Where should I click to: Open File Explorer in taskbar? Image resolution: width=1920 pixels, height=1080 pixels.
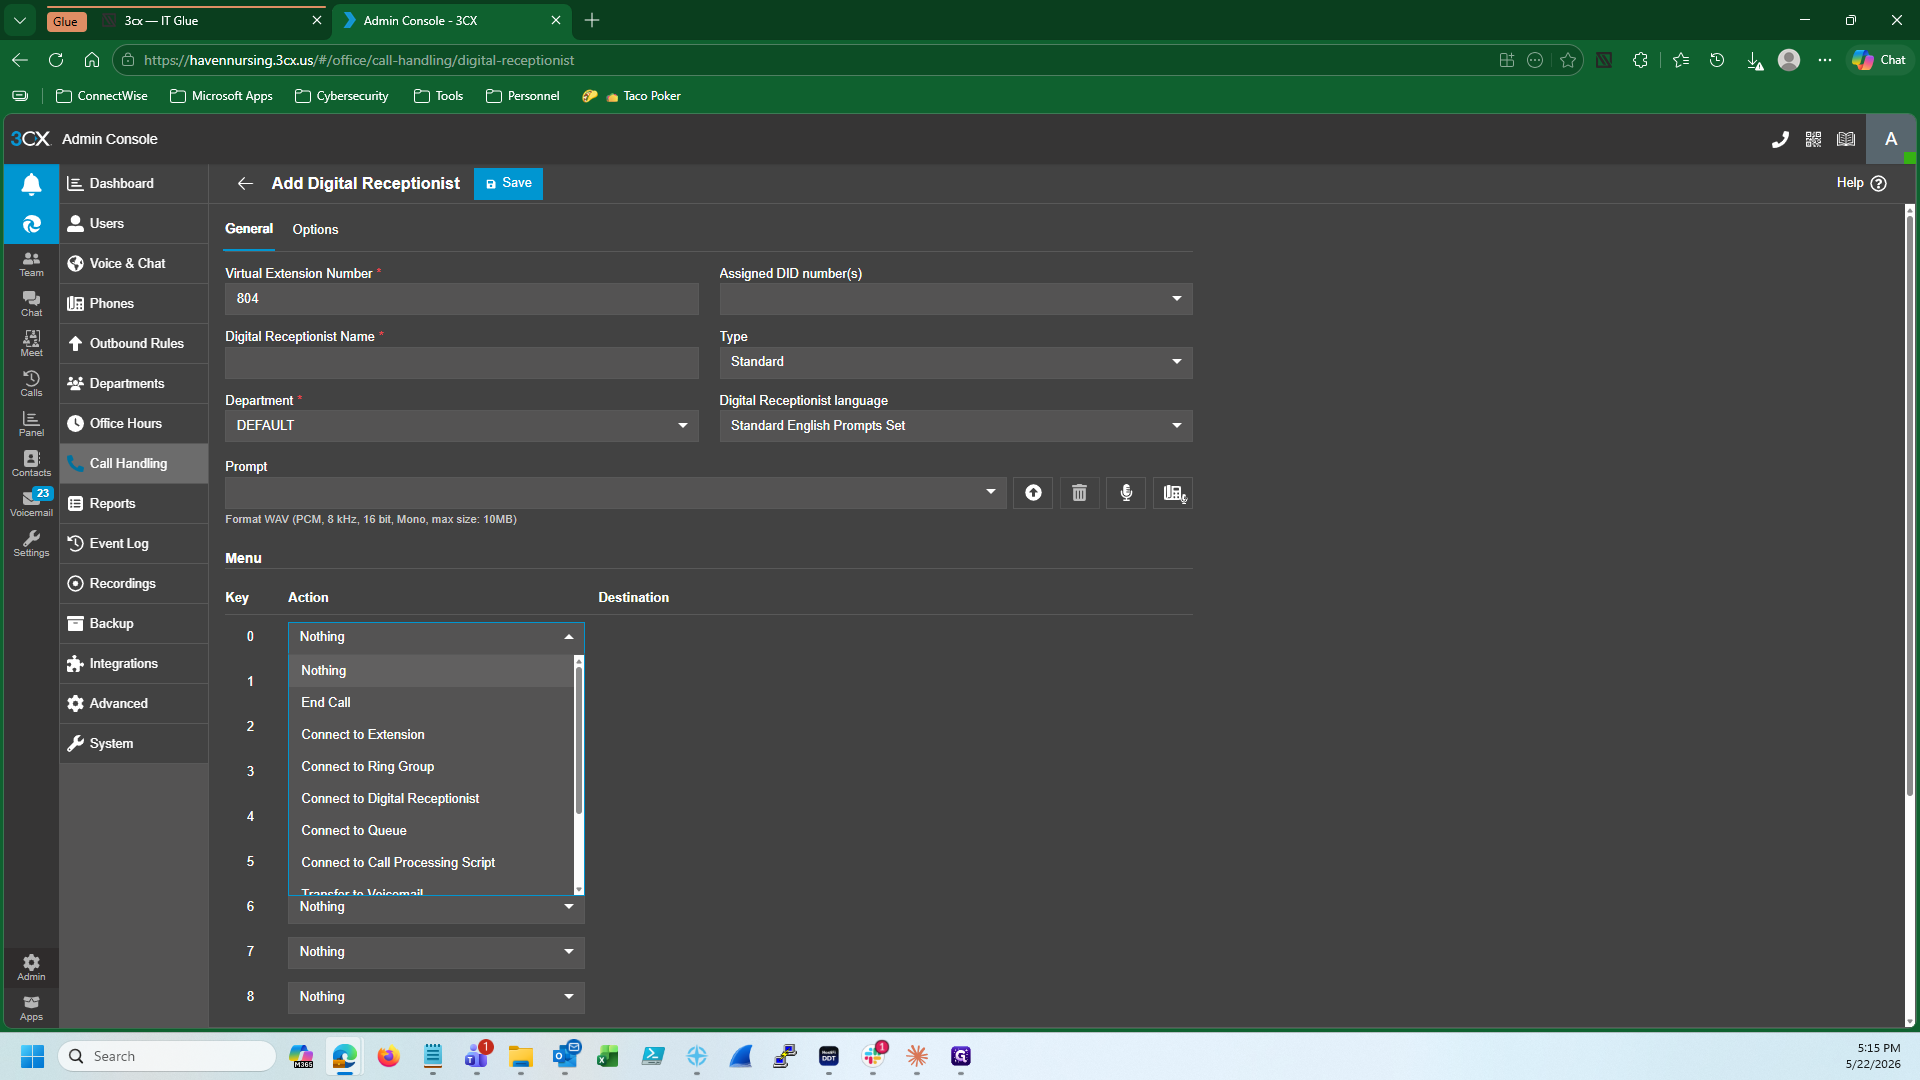coord(520,1056)
